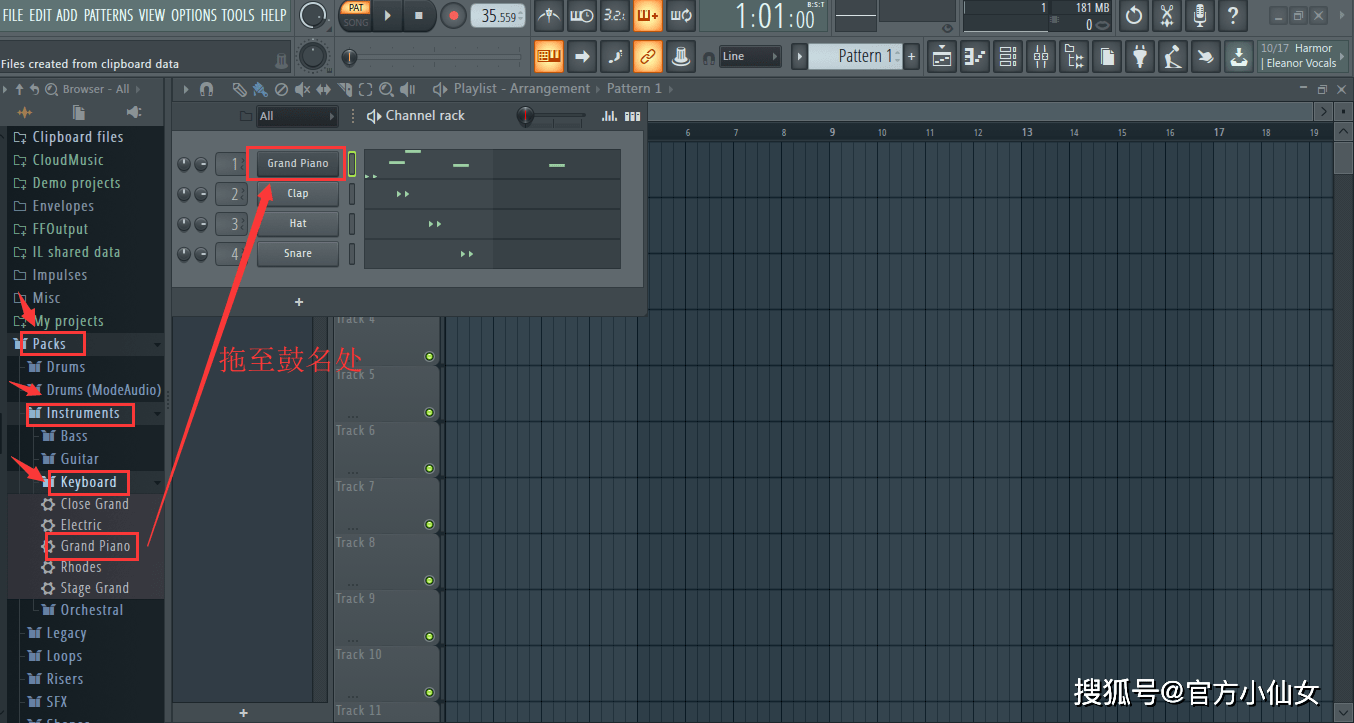
Task: Switch PAT/SONG mode toggle
Action: (356, 15)
